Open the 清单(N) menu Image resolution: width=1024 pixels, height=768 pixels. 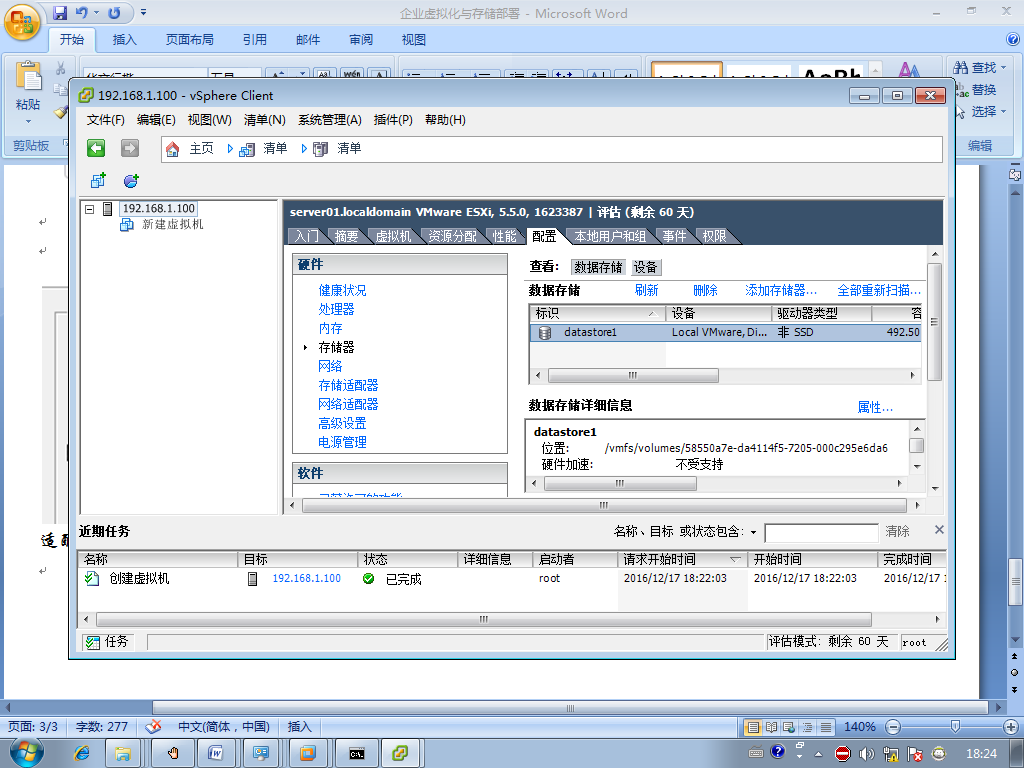click(264, 120)
